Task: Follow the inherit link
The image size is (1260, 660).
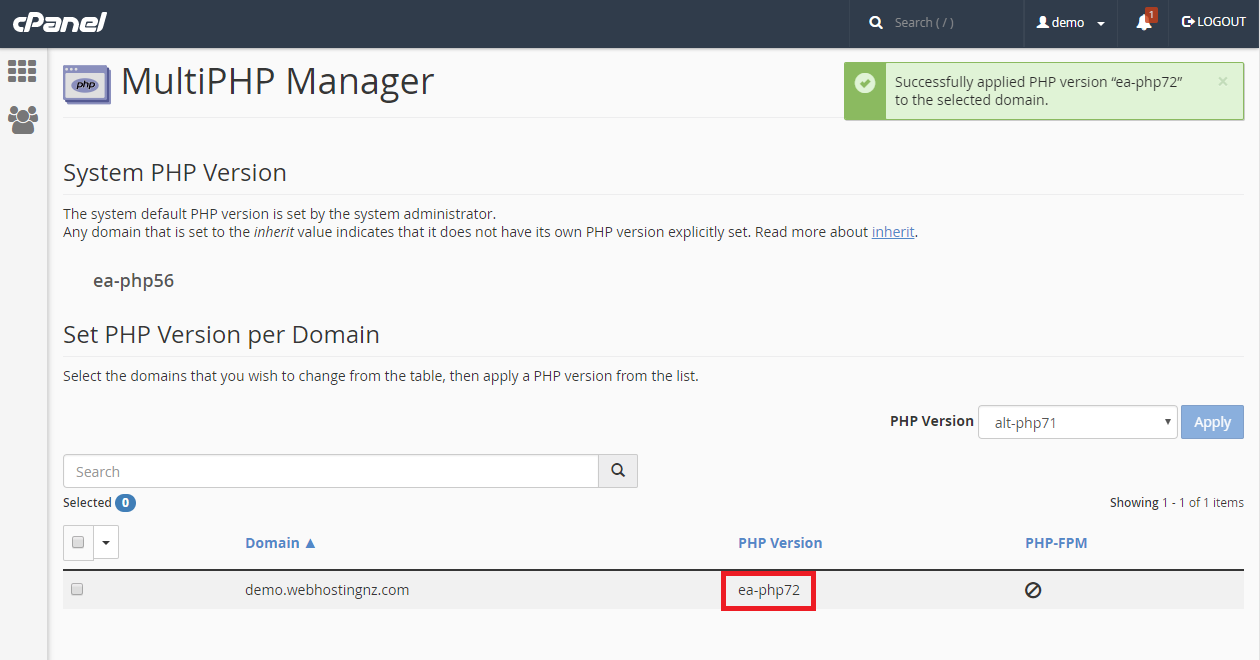Action: [893, 232]
